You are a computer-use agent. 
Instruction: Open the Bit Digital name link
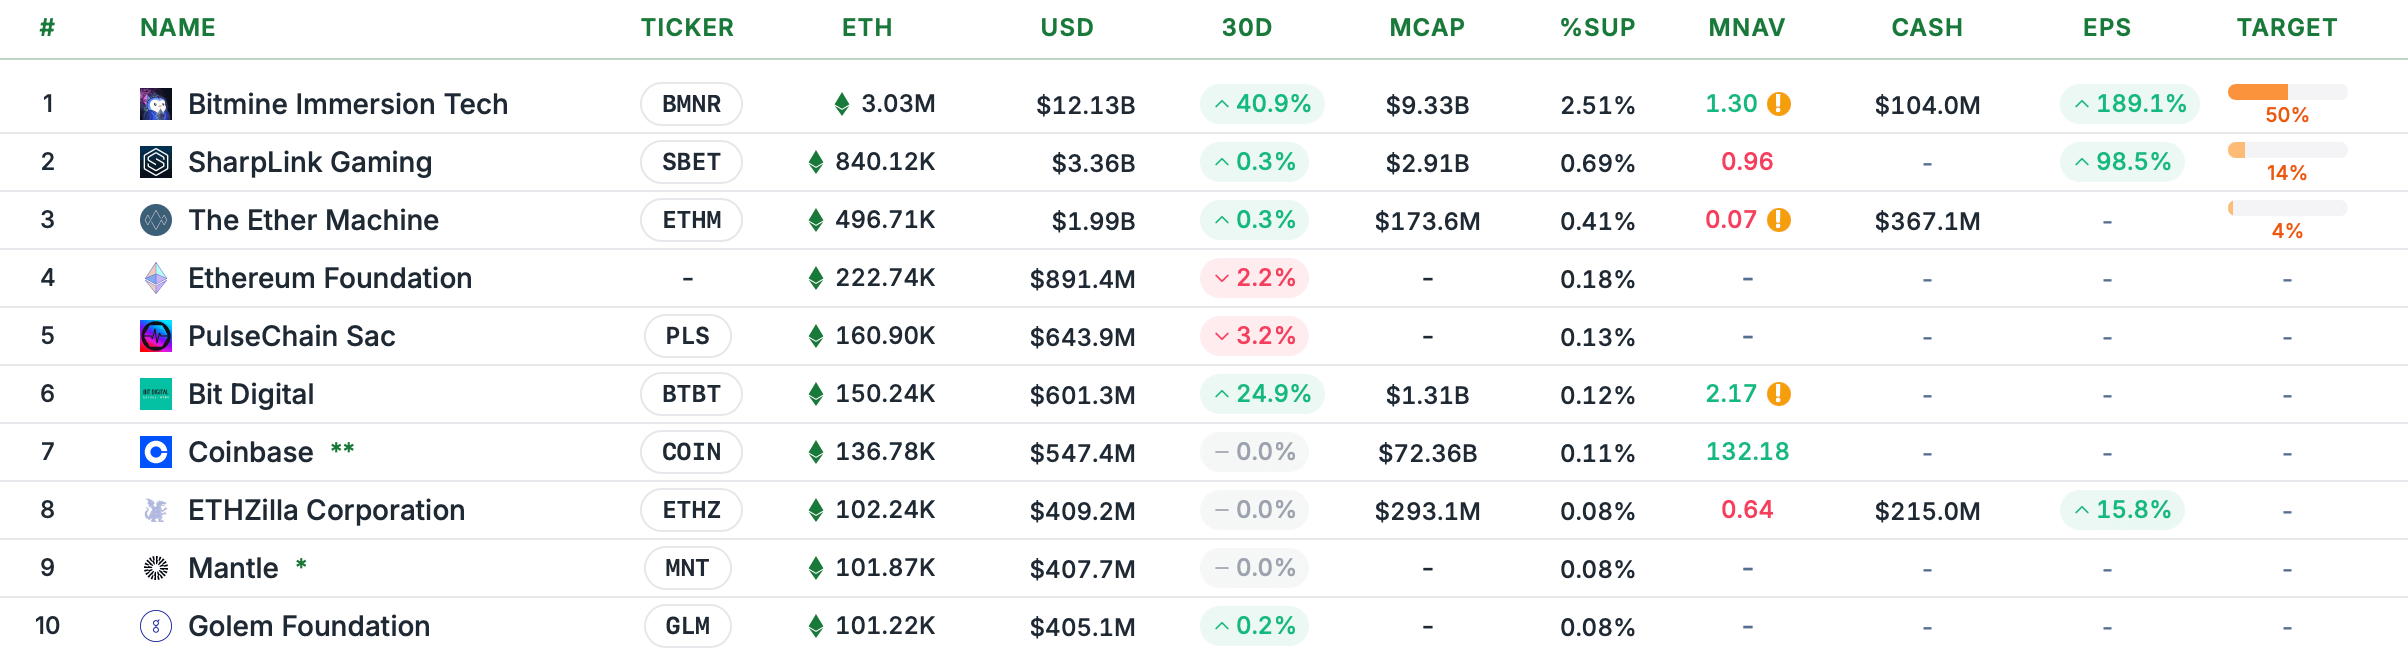pos(251,394)
